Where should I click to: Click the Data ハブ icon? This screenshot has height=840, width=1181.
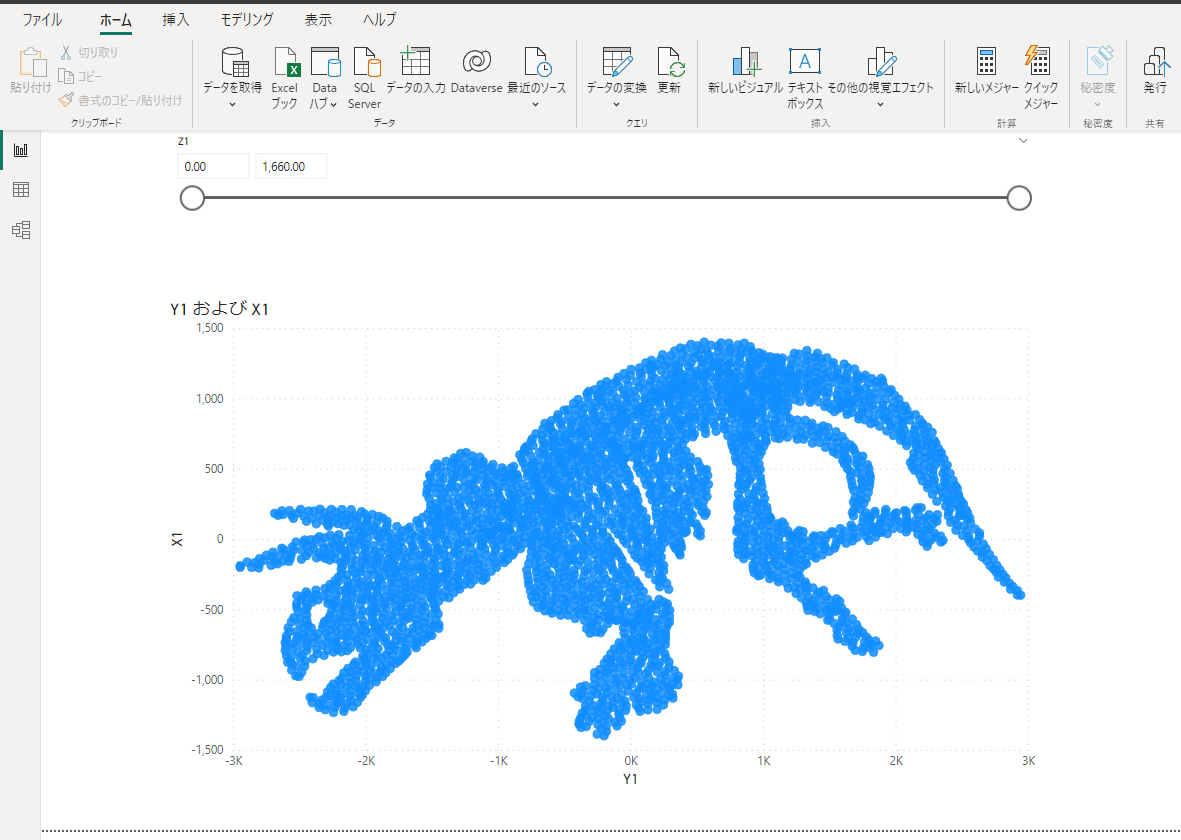click(x=325, y=62)
